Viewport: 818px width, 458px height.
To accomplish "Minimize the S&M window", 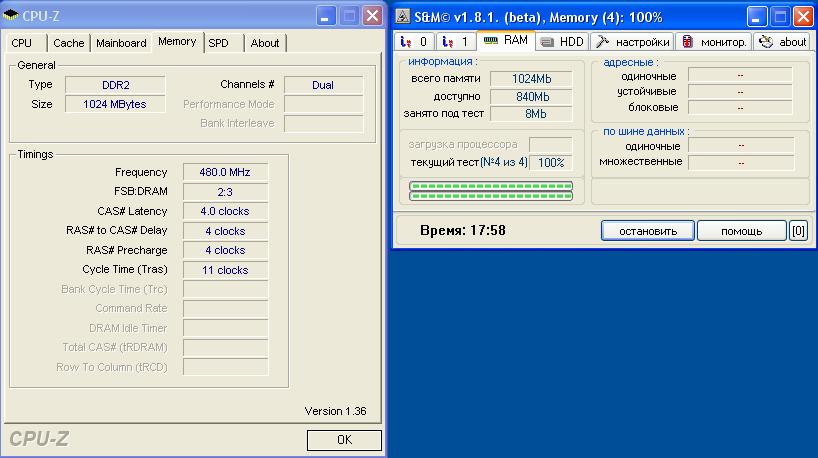I will tap(756, 17).
